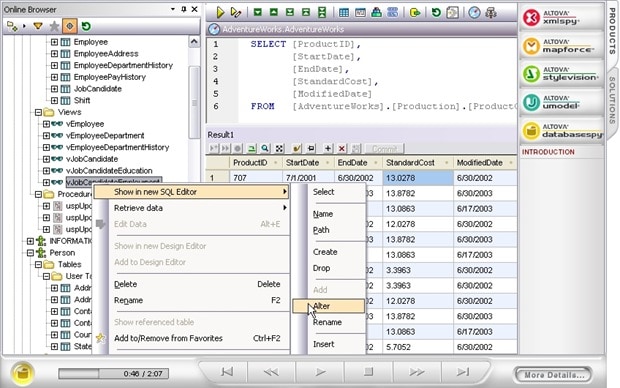
Task: Open StandardCost column sort arrow
Action: click(x=447, y=163)
